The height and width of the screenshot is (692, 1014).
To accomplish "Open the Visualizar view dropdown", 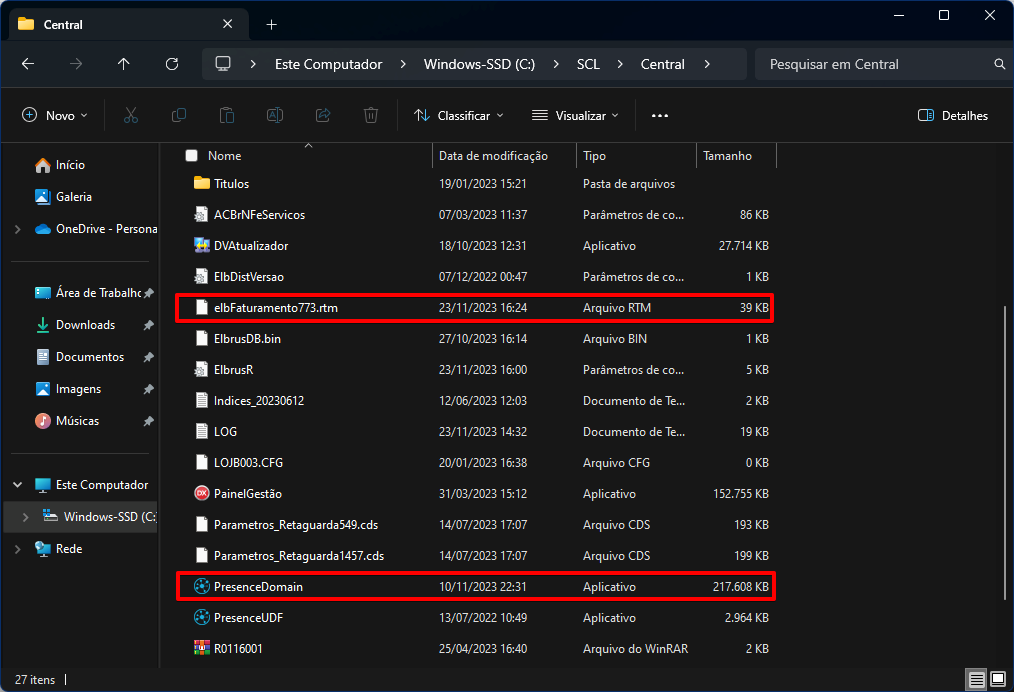I will point(575,116).
